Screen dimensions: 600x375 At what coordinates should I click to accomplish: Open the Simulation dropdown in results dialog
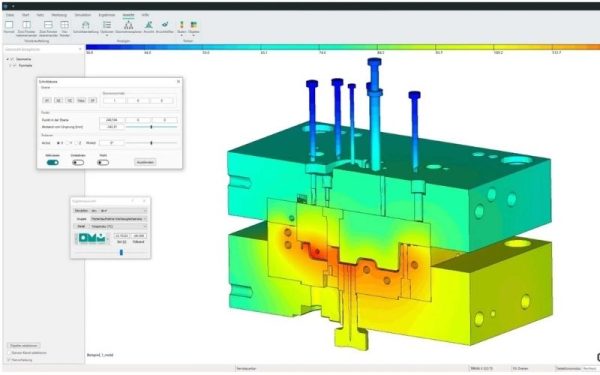(119, 211)
